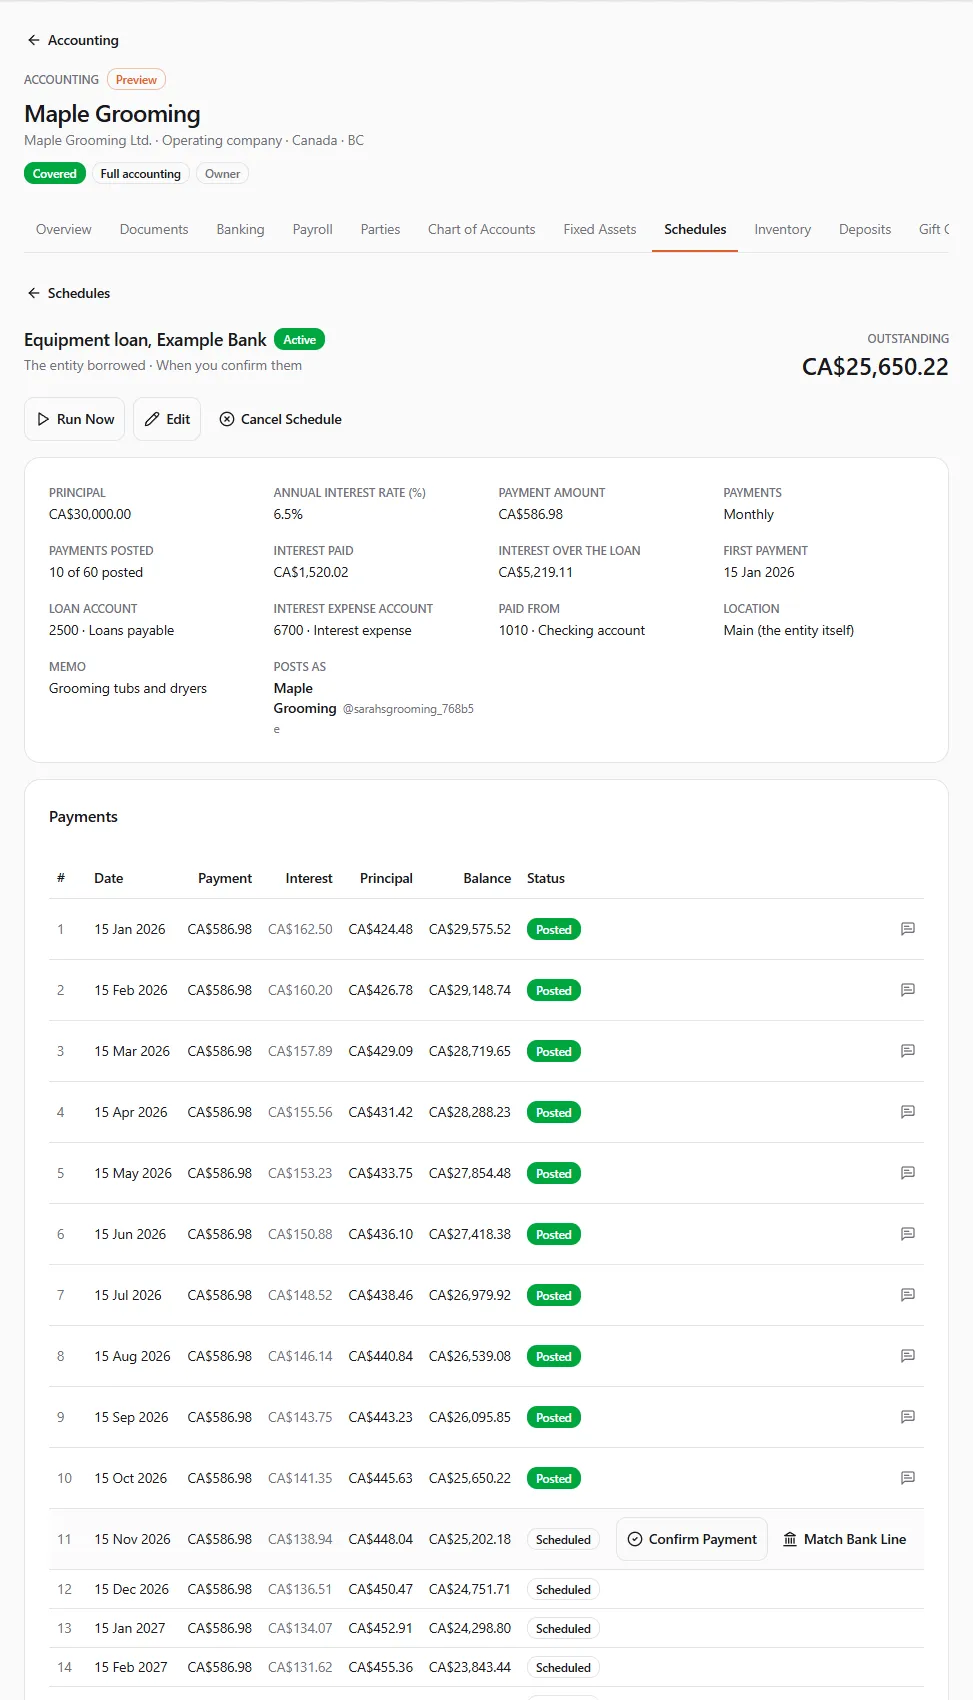Run the schedule now

75,419
